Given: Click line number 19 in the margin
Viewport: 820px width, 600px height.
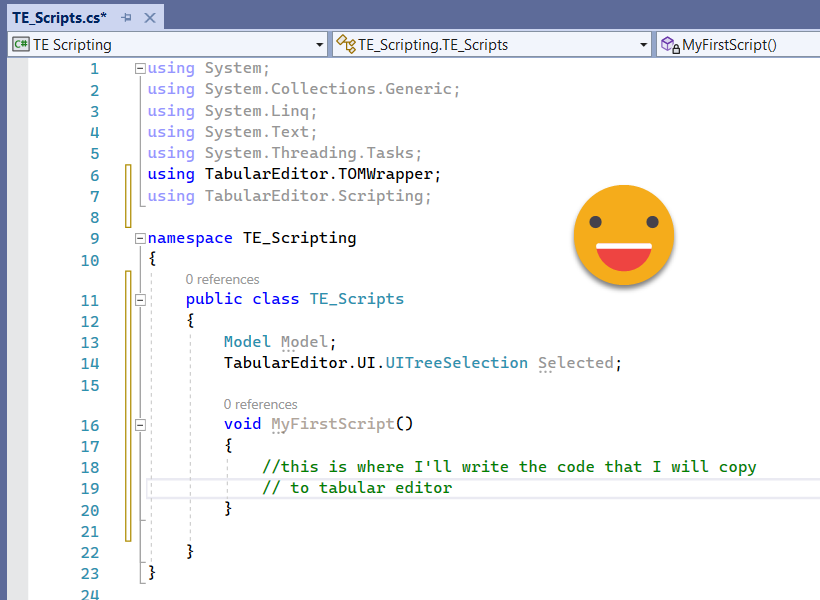Looking at the screenshot, I should pos(89,489).
